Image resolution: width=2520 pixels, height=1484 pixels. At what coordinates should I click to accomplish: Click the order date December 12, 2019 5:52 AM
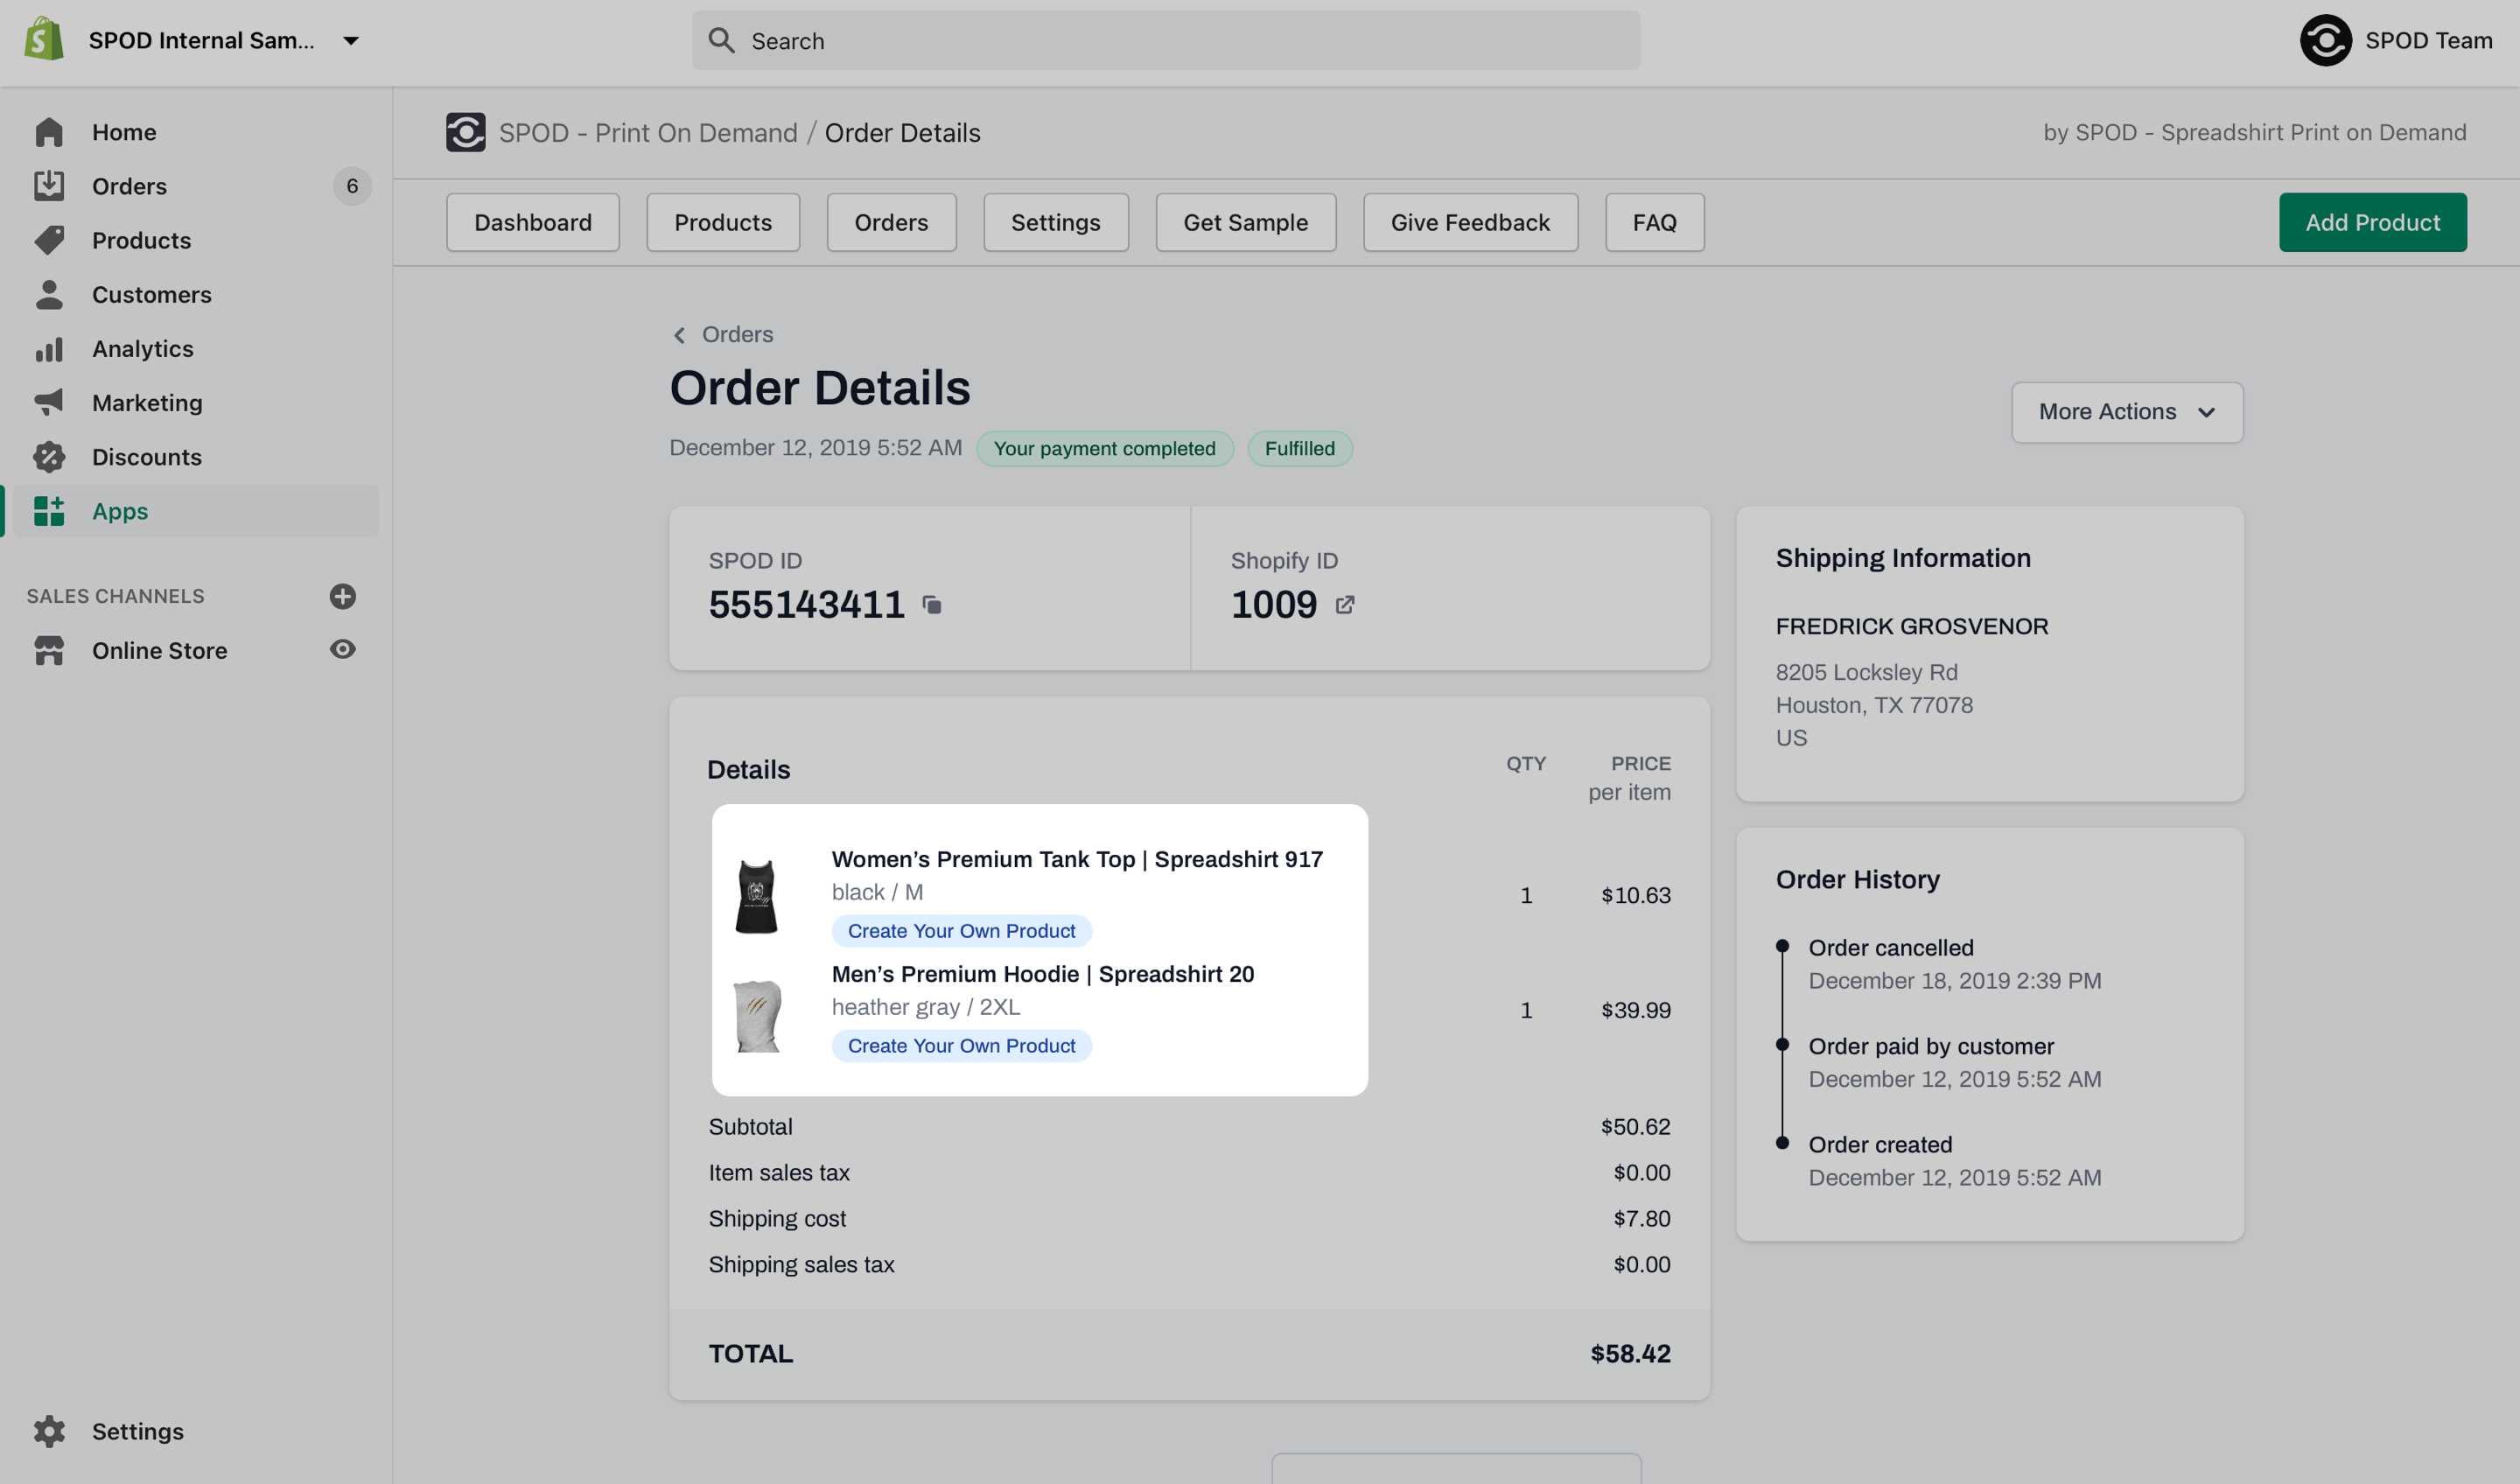pyautogui.click(x=815, y=447)
